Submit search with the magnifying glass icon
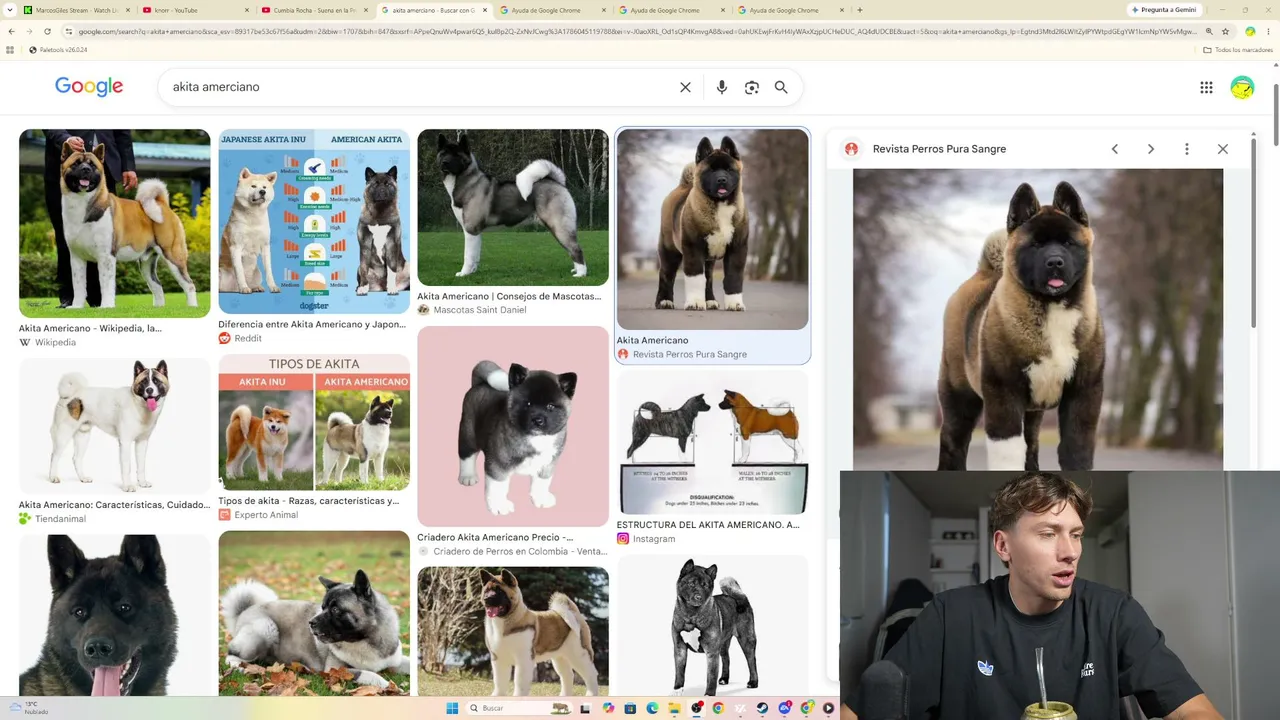 click(x=781, y=87)
